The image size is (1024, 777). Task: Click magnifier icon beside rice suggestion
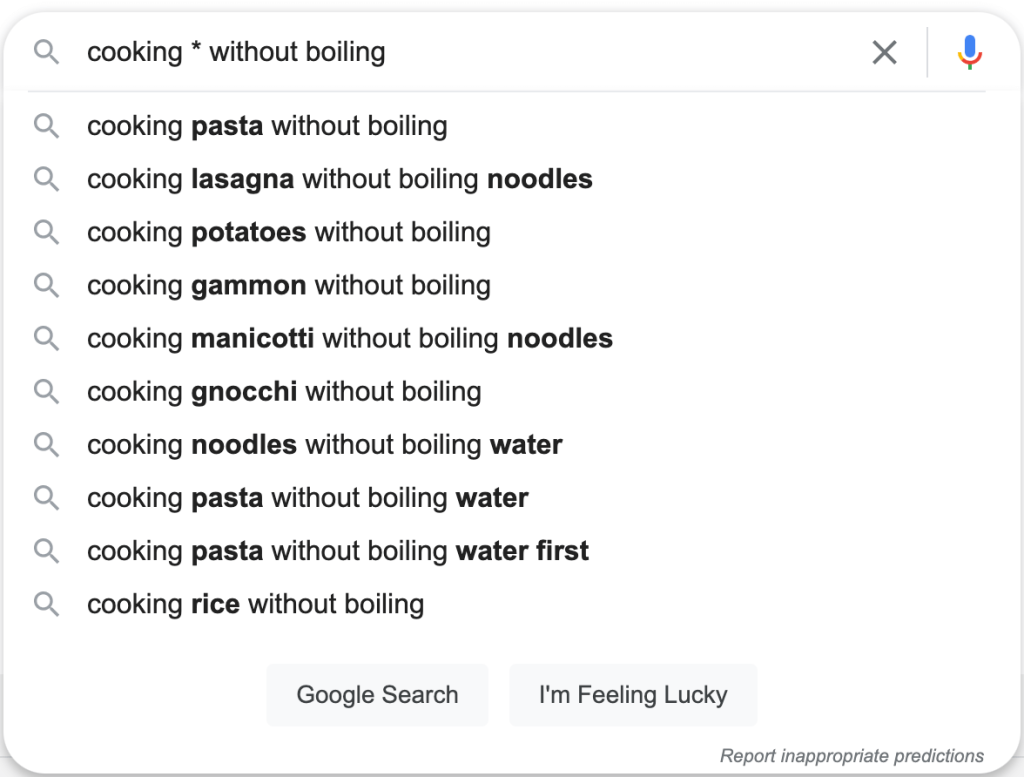pyautogui.click(x=46, y=604)
